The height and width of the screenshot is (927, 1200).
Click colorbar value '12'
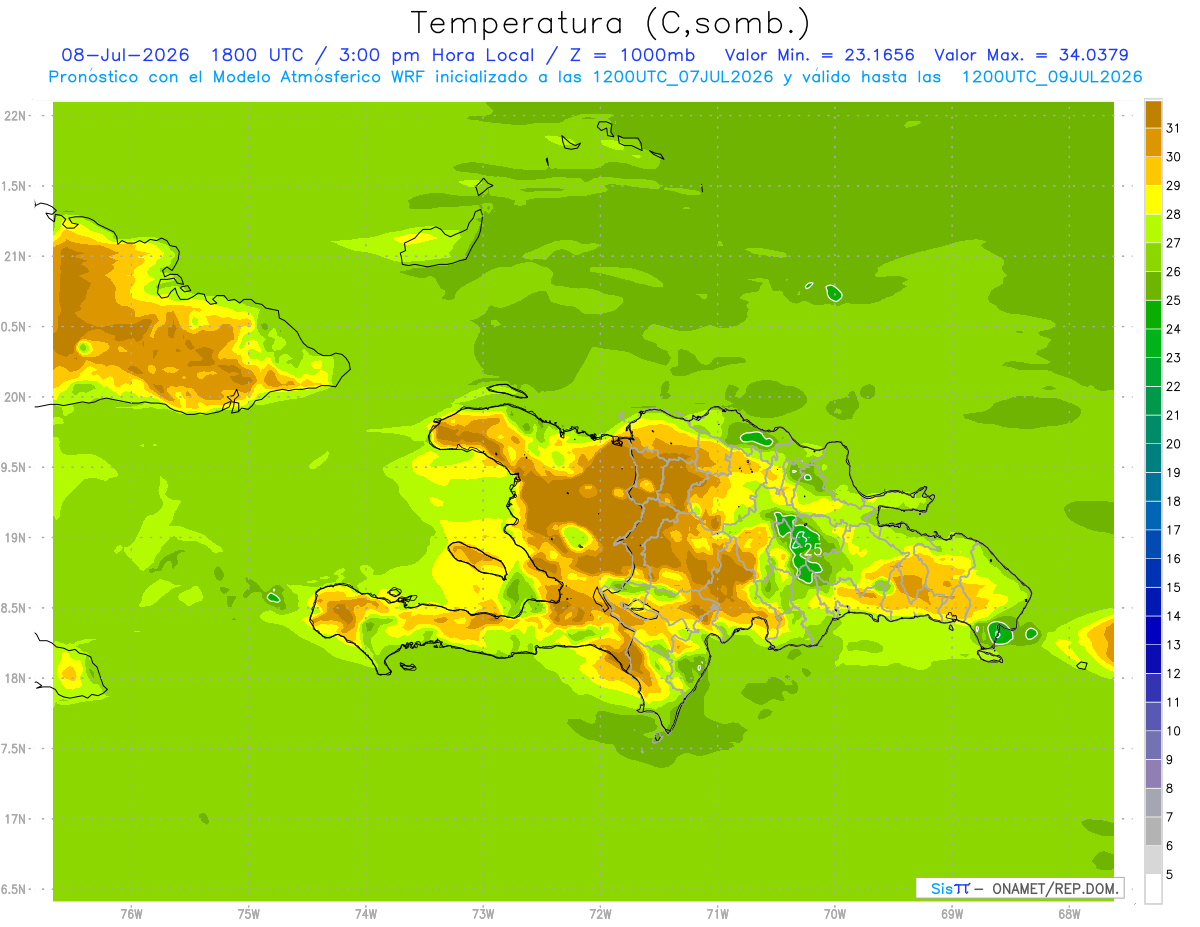pos(1173,674)
